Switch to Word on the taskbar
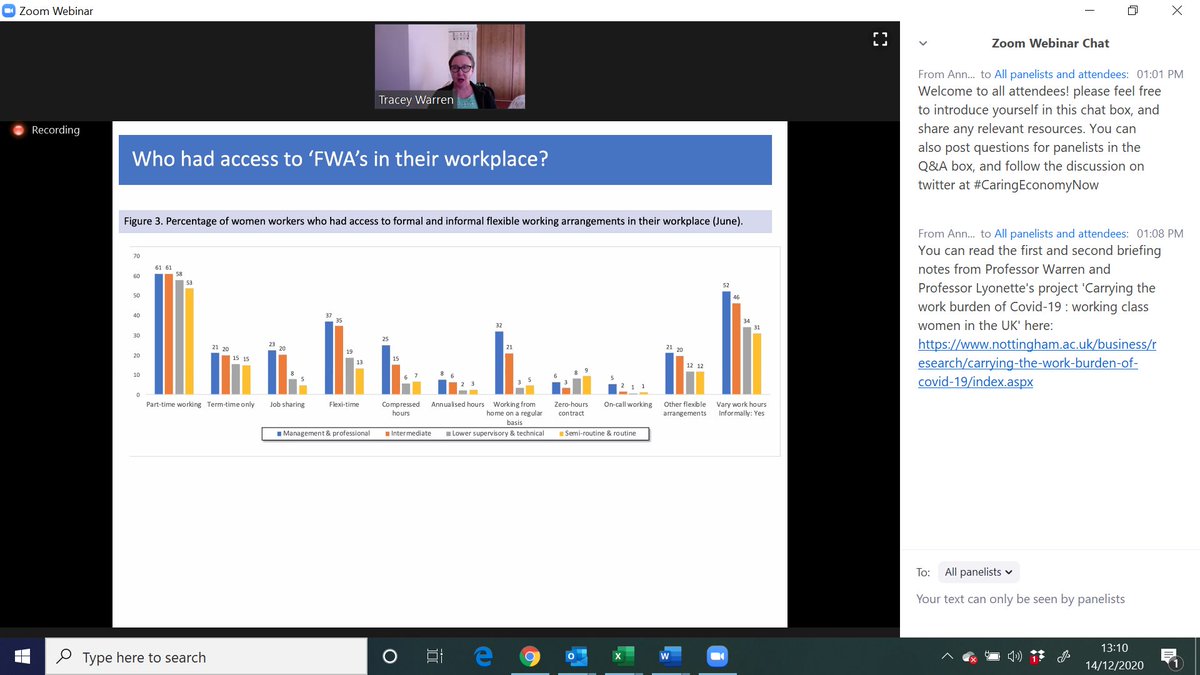This screenshot has width=1200, height=675. [668, 657]
